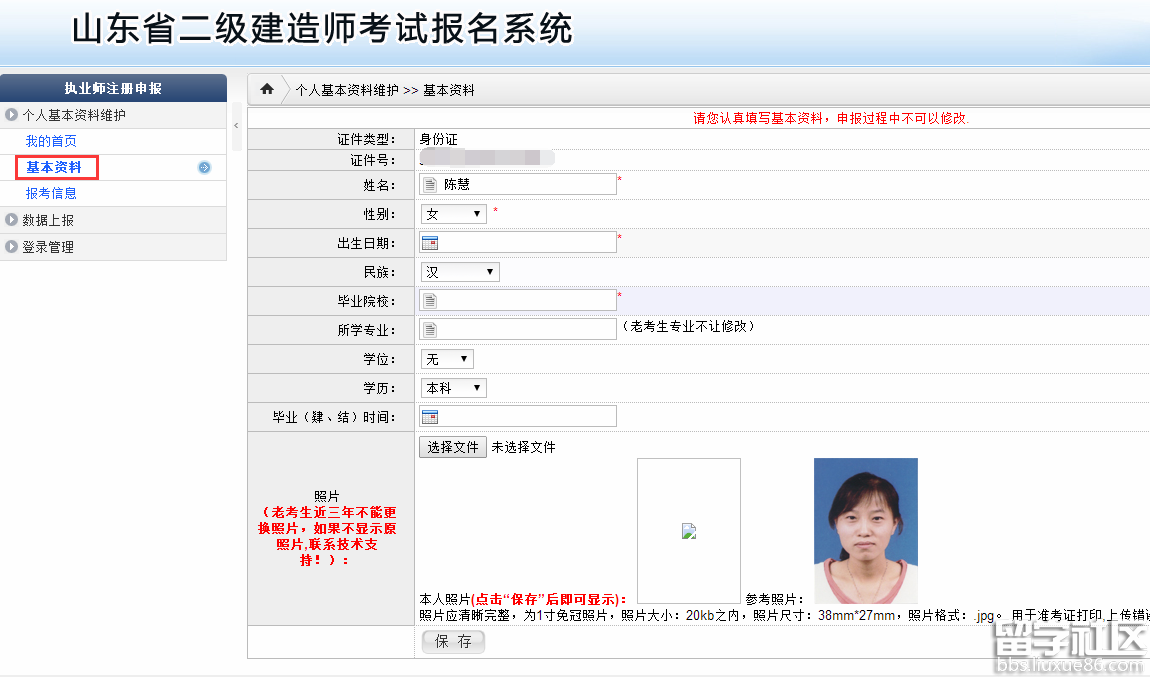Click the document icon next to 毕业院校
Image resolution: width=1150 pixels, height=677 pixels.
pyautogui.click(x=431, y=300)
